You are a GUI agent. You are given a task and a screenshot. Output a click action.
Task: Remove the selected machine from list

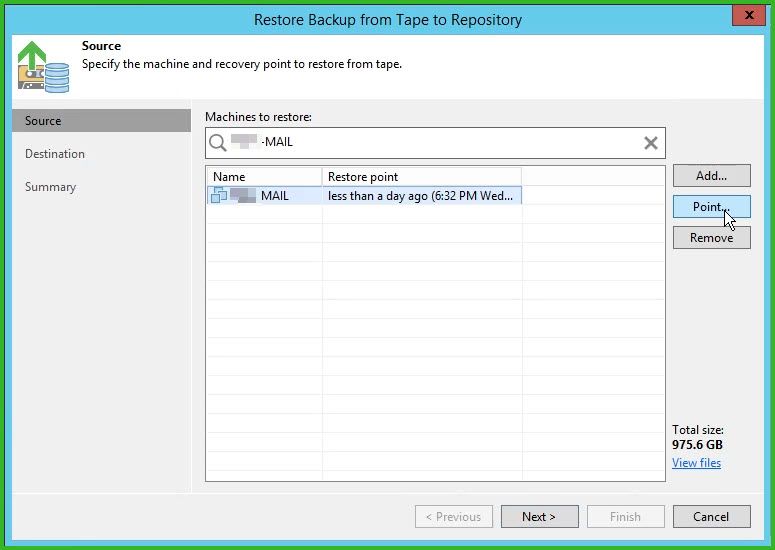(711, 238)
